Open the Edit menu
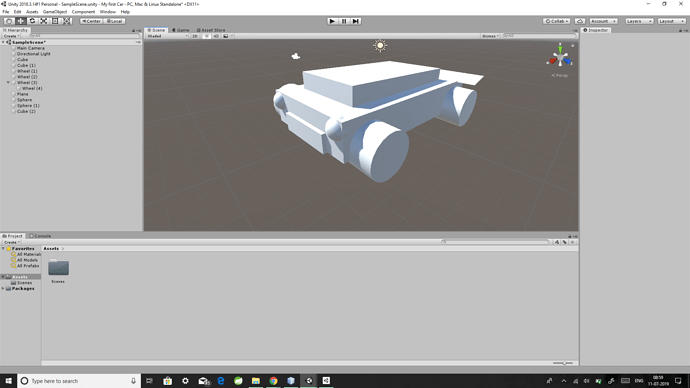This screenshot has height=388, width=690. pyautogui.click(x=17, y=12)
